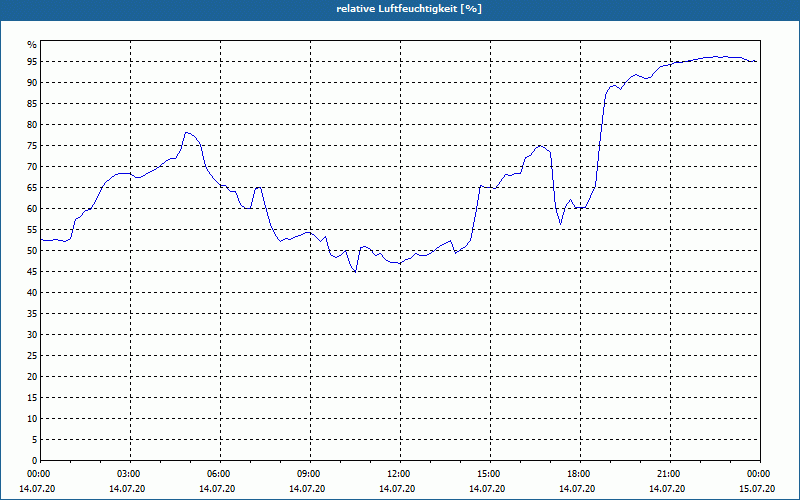Click the '20' y-axis value
The image size is (800, 500).
pyautogui.click(x=32, y=377)
